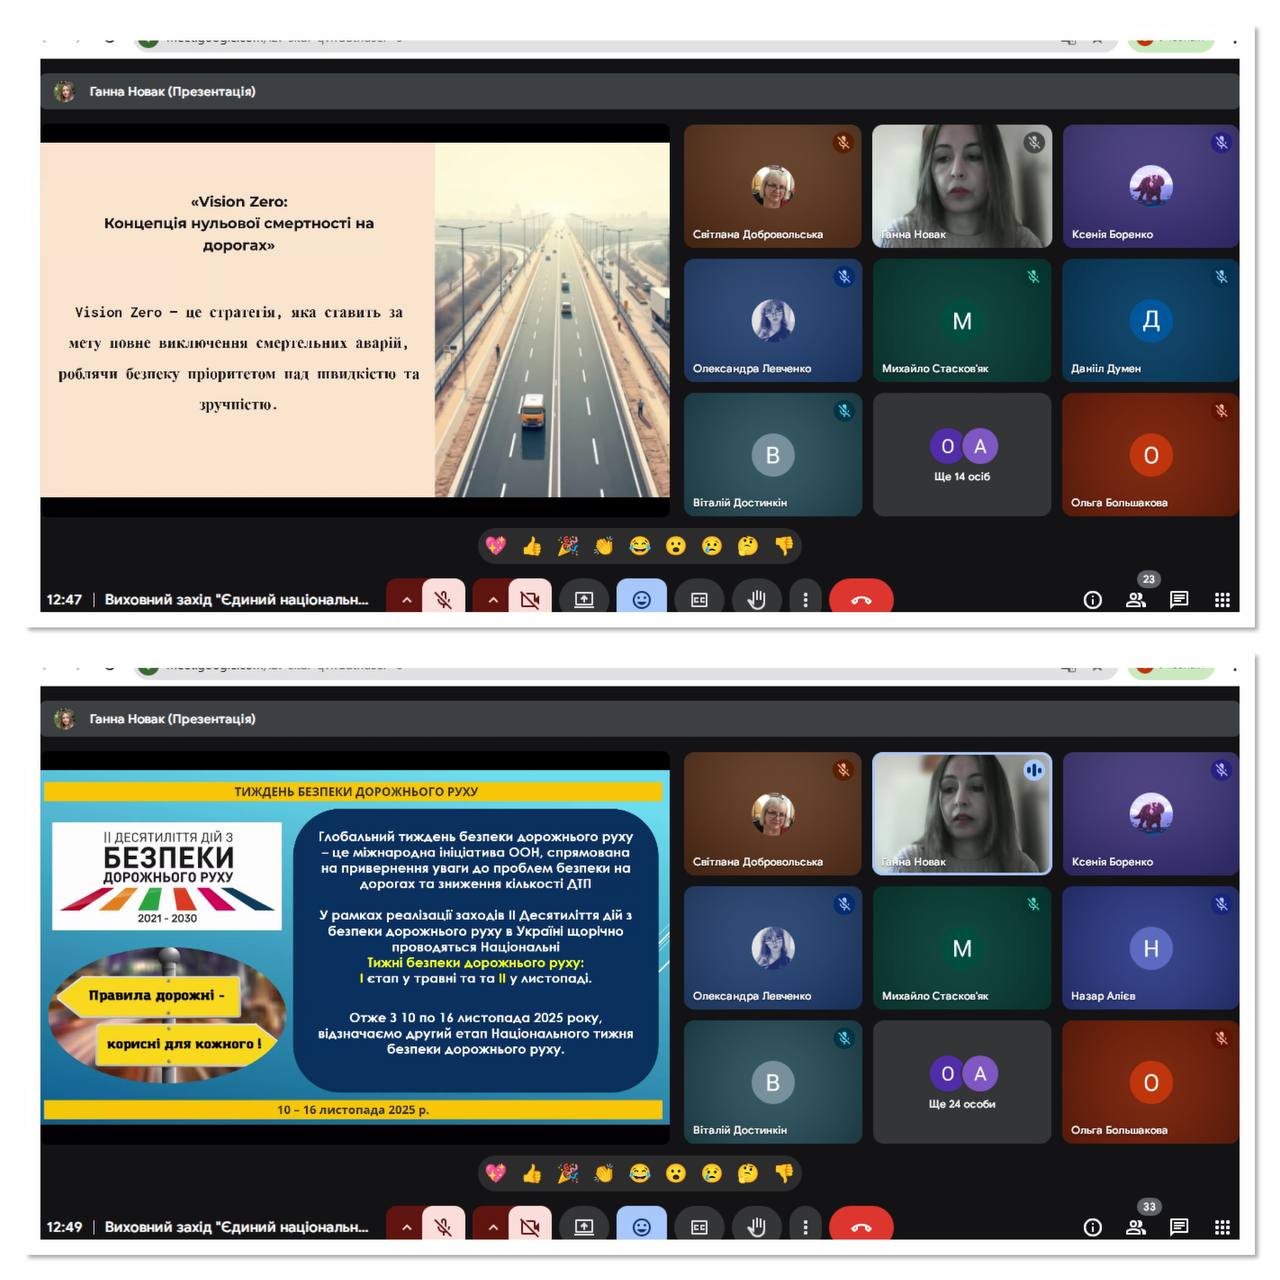Open people list showing 23 participants
Viewport: 1280px width, 1280px height.
click(1136, 599)
